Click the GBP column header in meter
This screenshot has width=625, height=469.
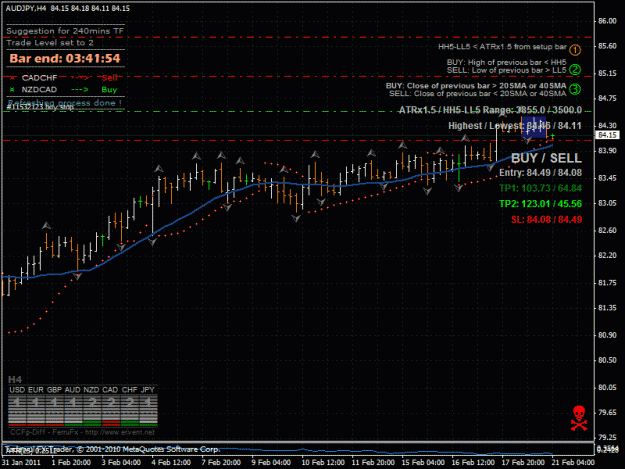(54, 390)
